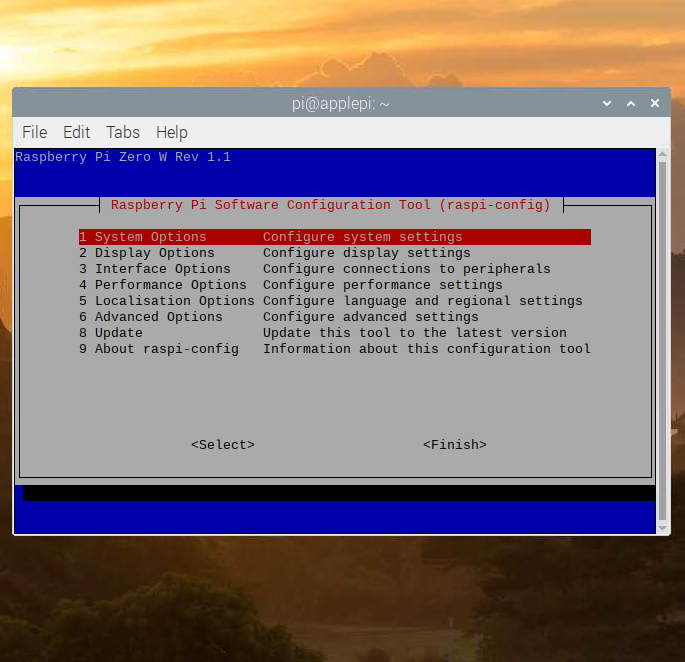Minimize the terminal window
The width and height of the screenshot is (685, 662).
point(607,104)
